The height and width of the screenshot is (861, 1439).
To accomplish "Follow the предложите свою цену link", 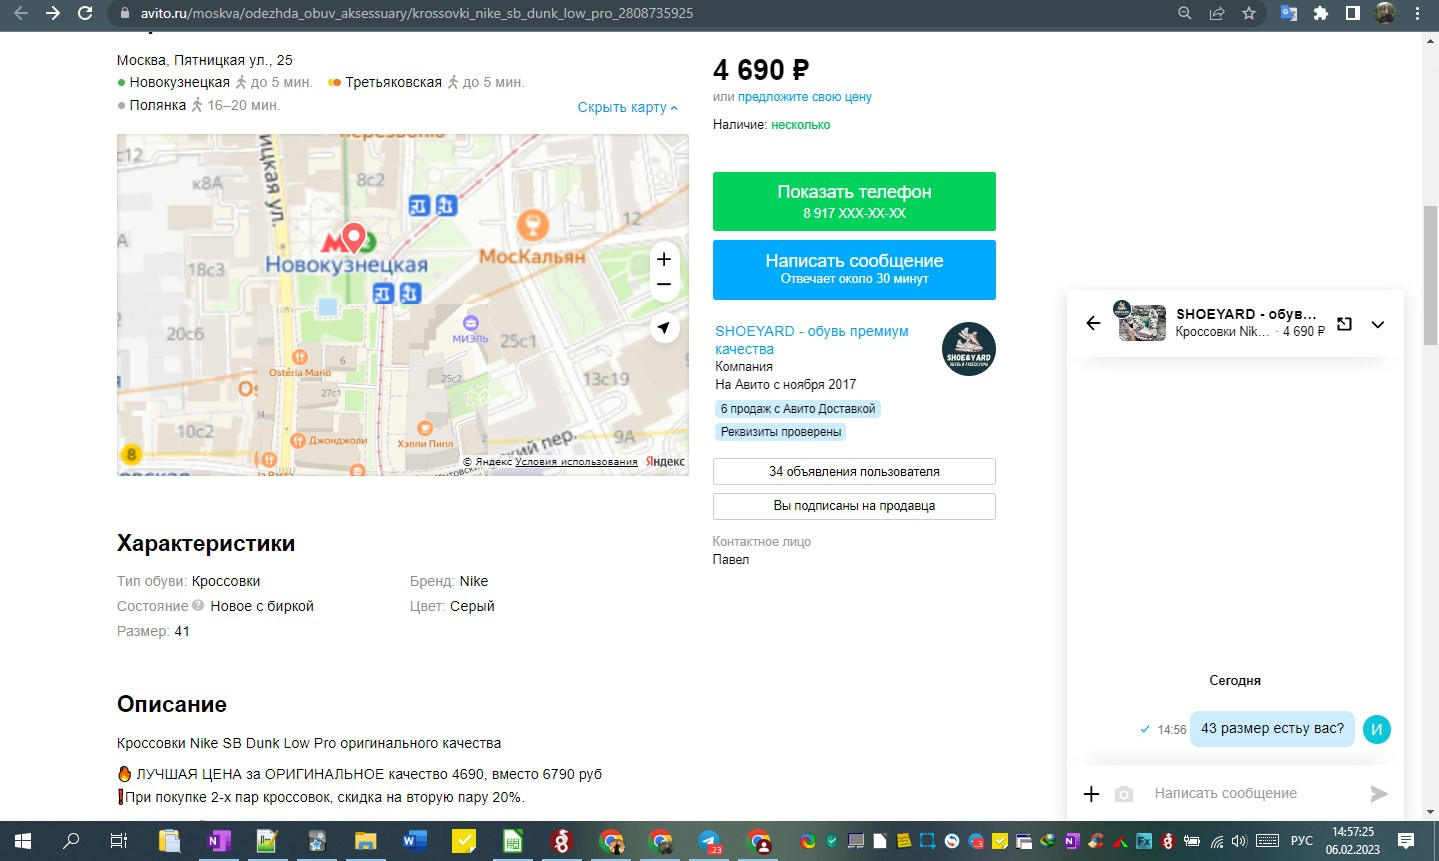I will click(804, 97).
